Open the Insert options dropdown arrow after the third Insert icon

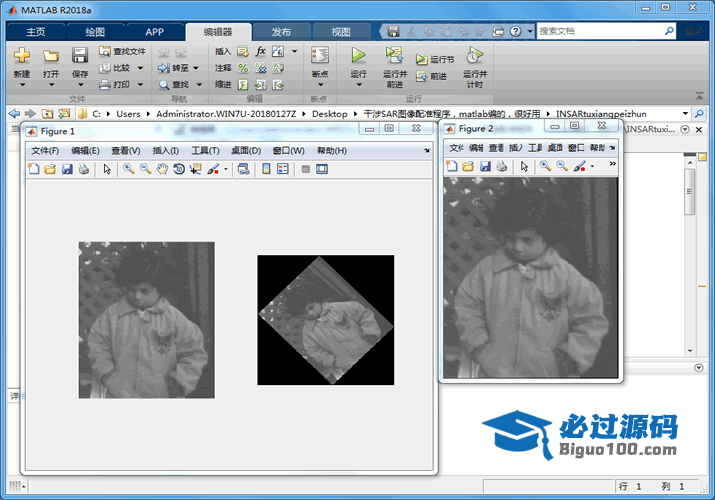(295, 51)
